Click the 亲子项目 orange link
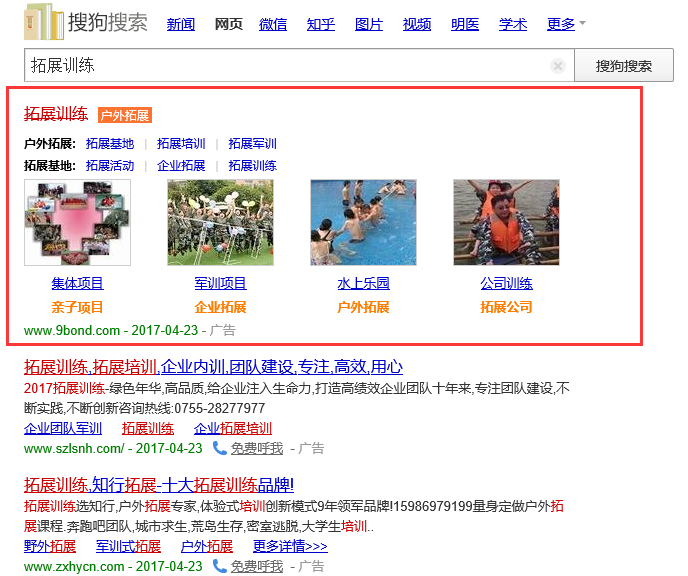The image size is (688, 576). [x=77, y=307]
